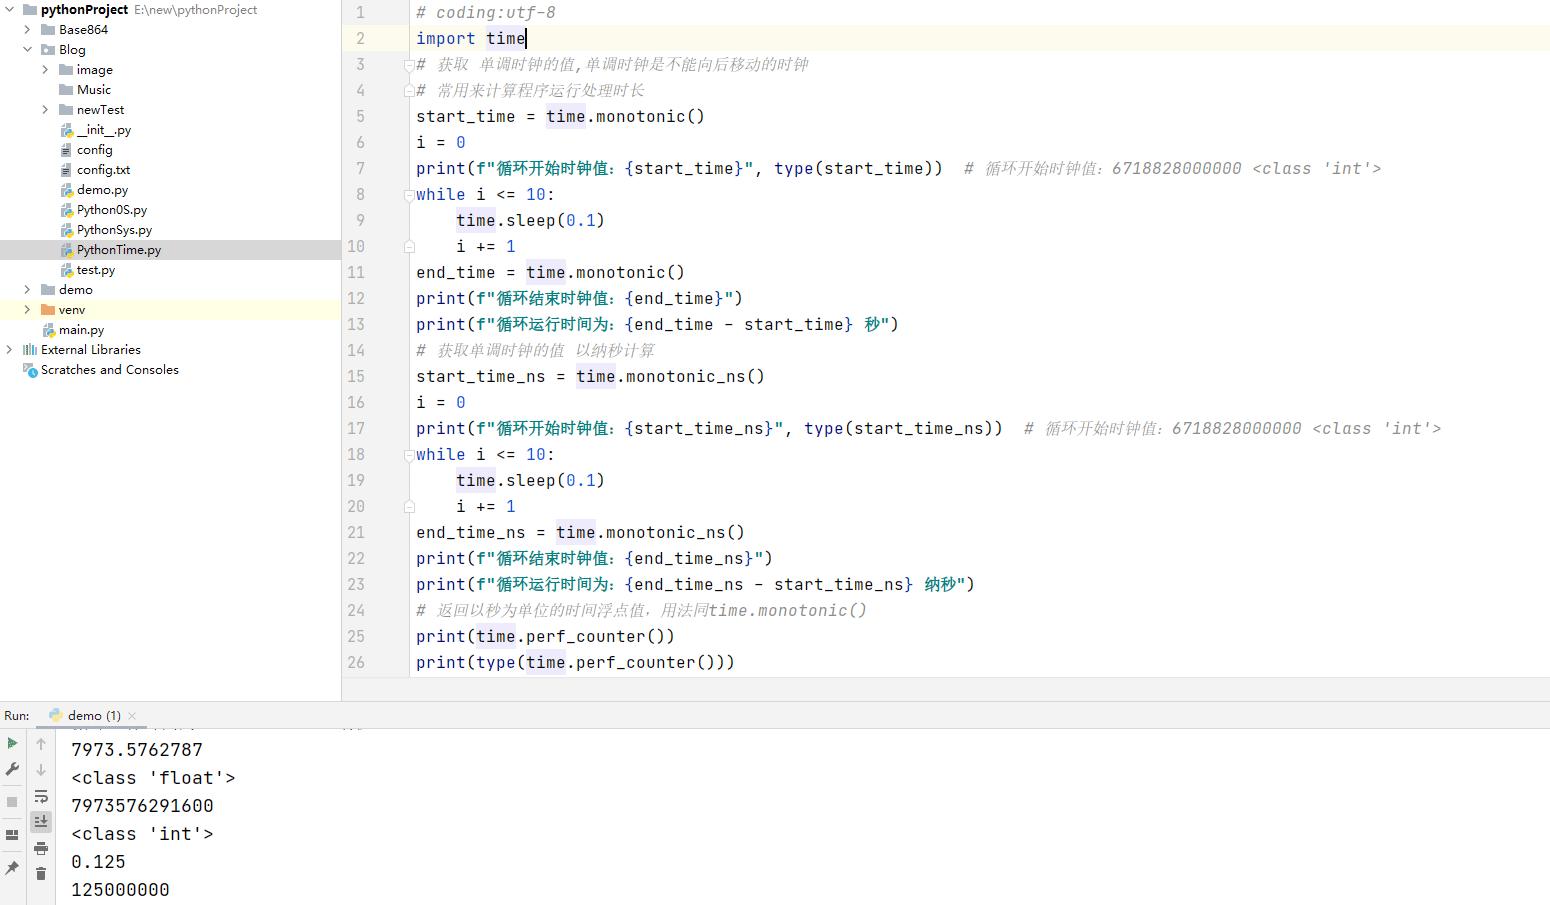Expand the venv folder
The height and width of the screenshot is (905, 1550).
[27, 310]
